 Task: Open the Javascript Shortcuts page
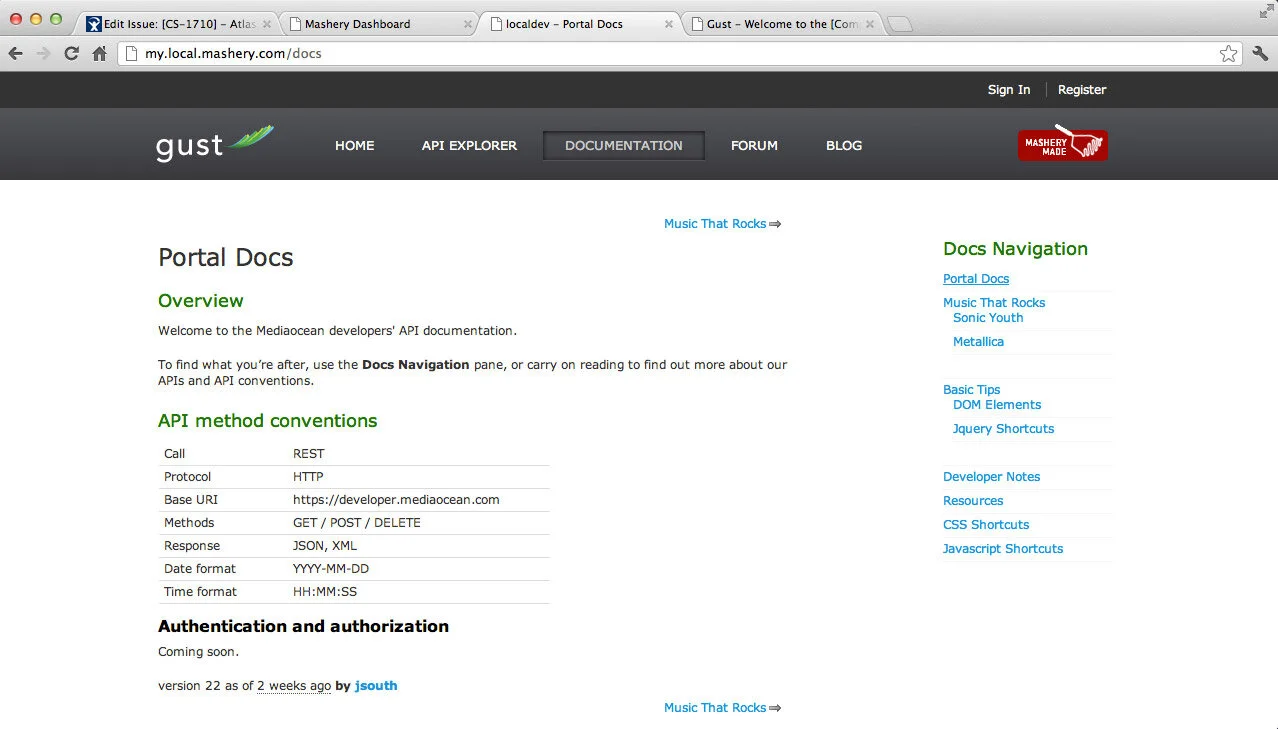[1003, 549]
